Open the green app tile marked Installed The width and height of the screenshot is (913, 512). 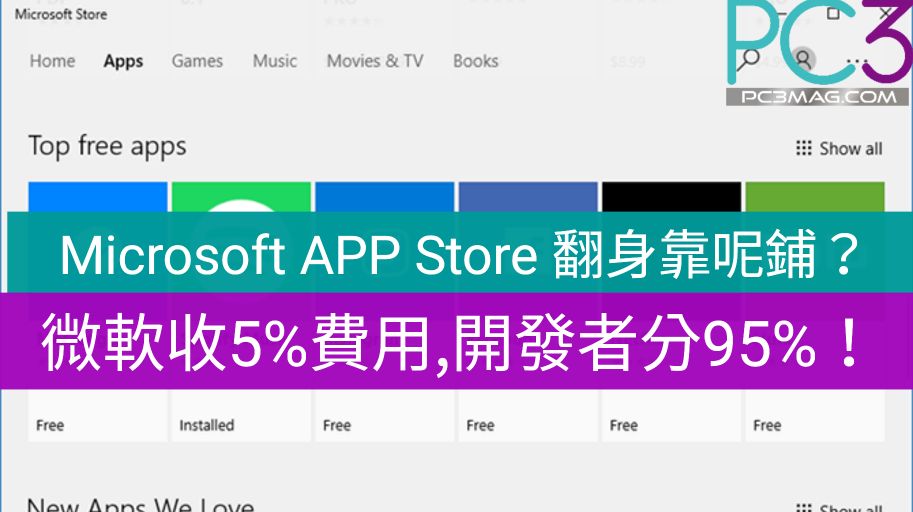[x=241, y=196]
